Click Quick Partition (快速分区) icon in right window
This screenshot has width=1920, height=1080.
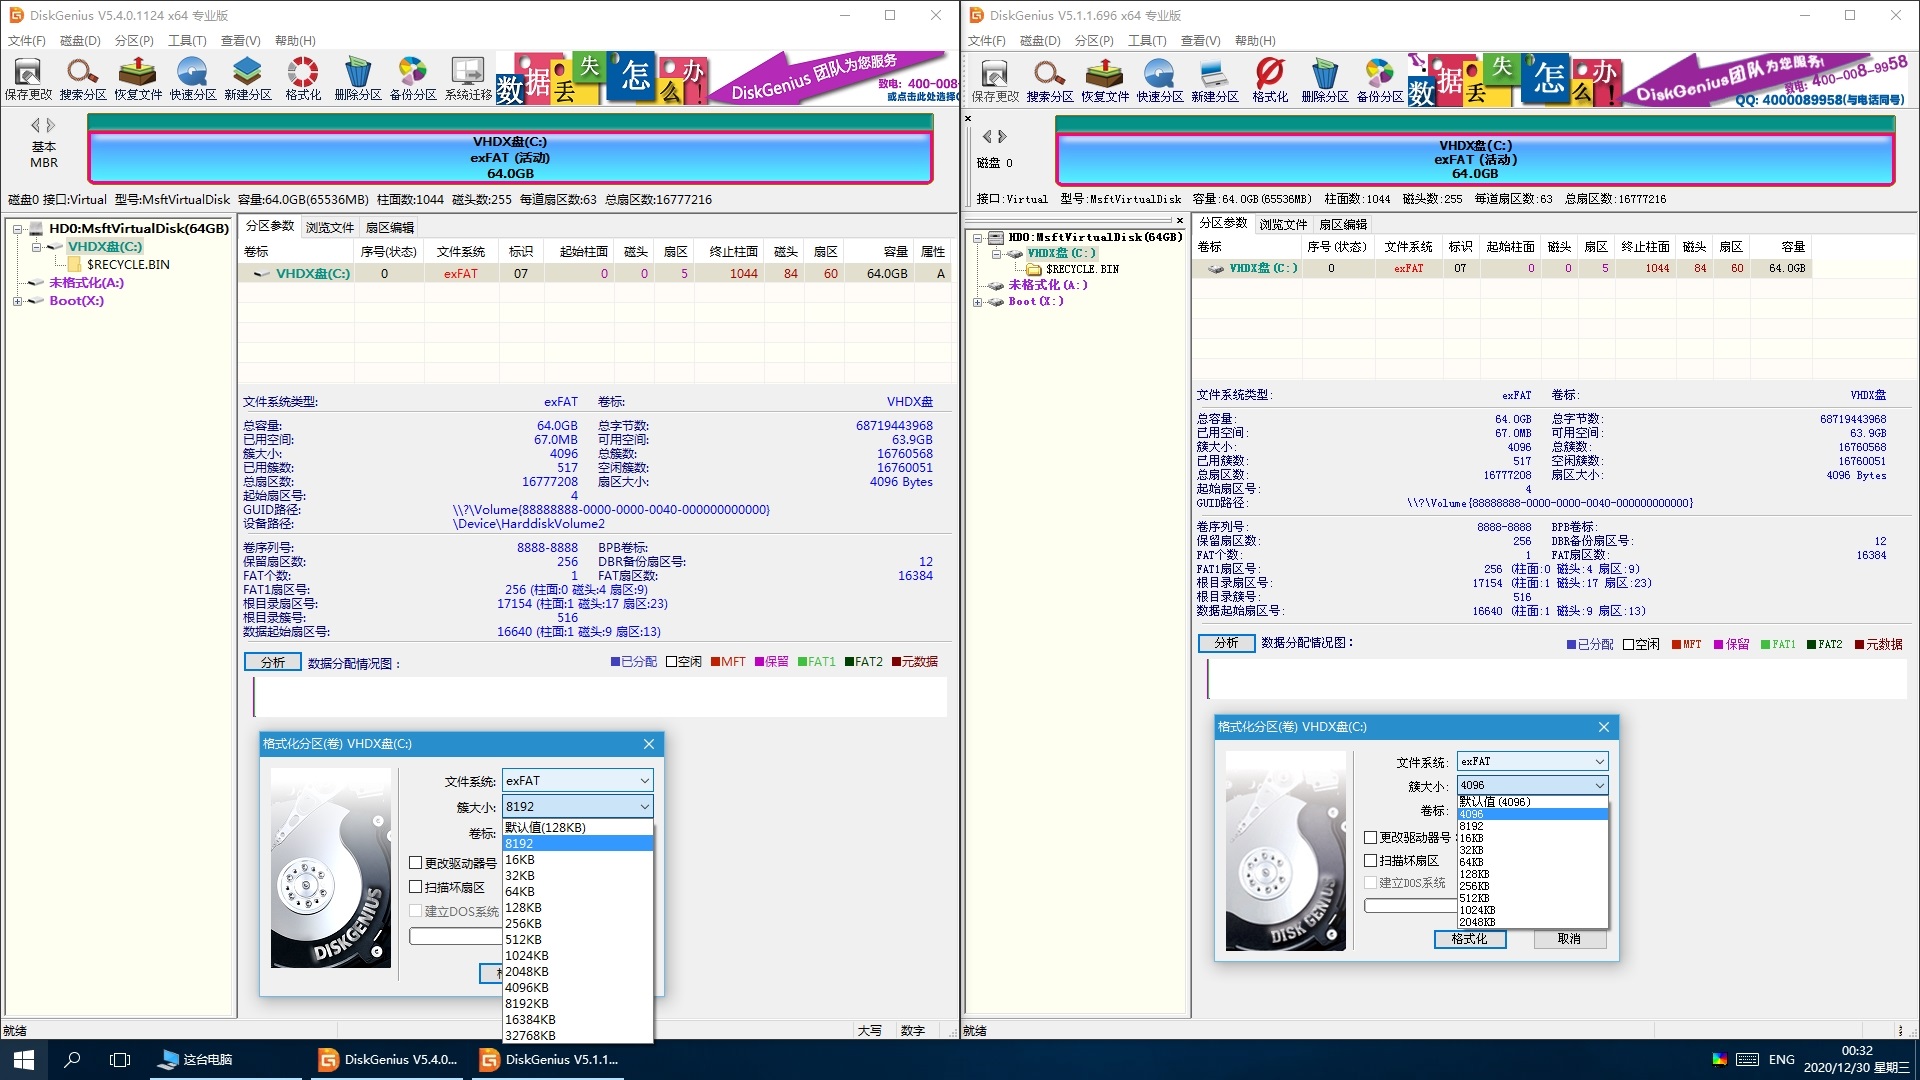[1160, 80]
